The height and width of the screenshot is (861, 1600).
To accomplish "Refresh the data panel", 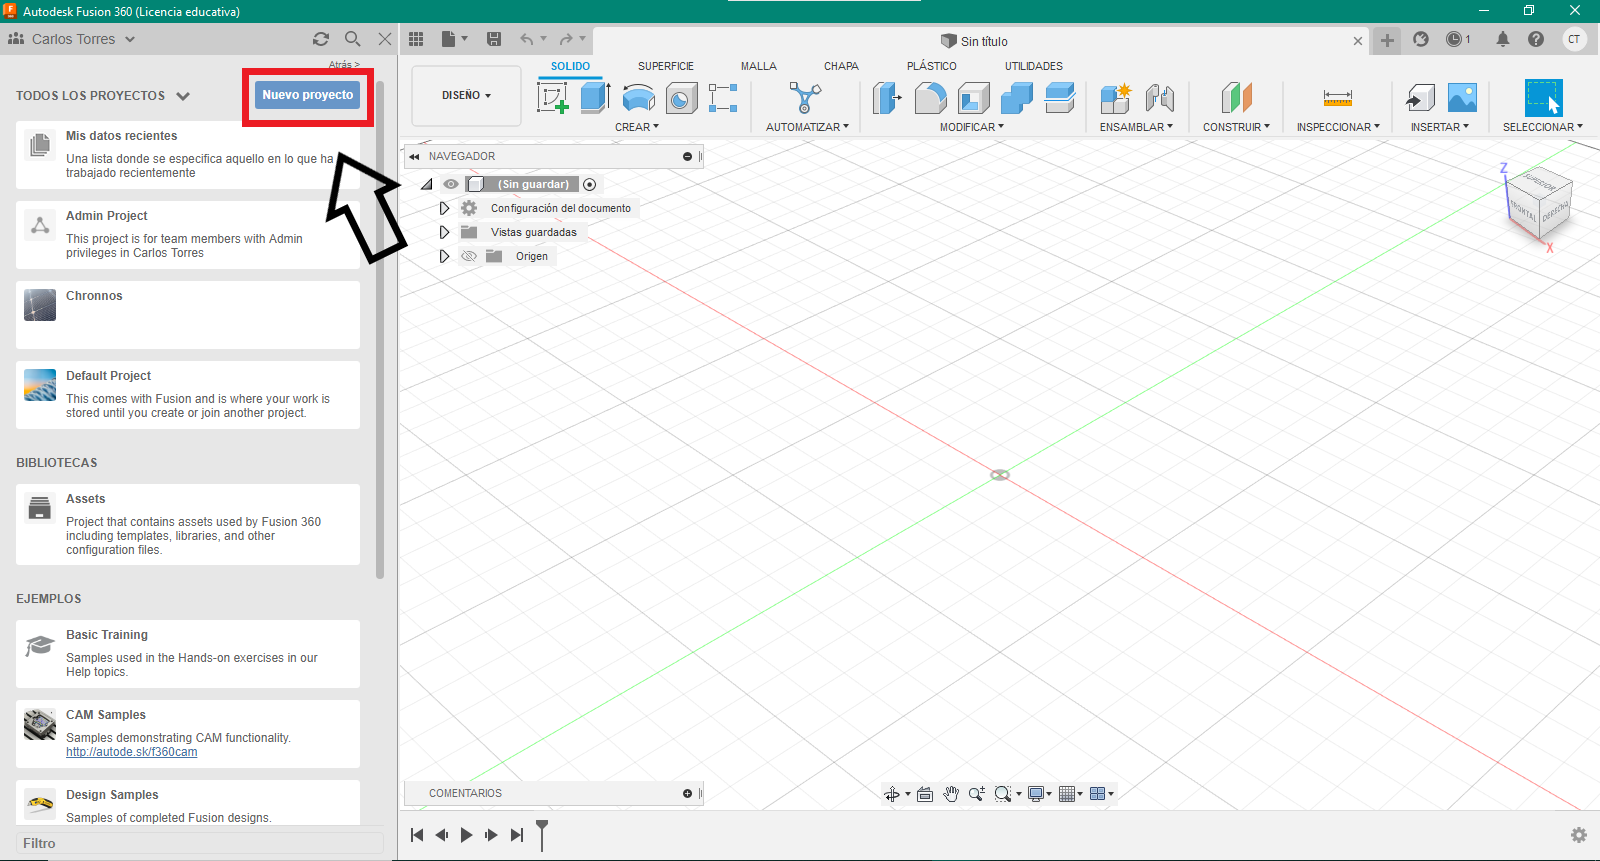I will pyautogui.click(x=321, y=39).
